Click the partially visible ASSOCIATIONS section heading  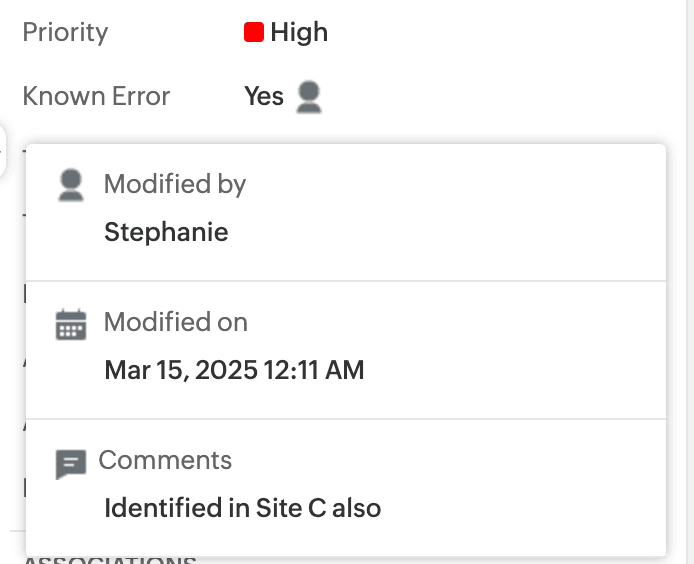click(x=110, y=560)
